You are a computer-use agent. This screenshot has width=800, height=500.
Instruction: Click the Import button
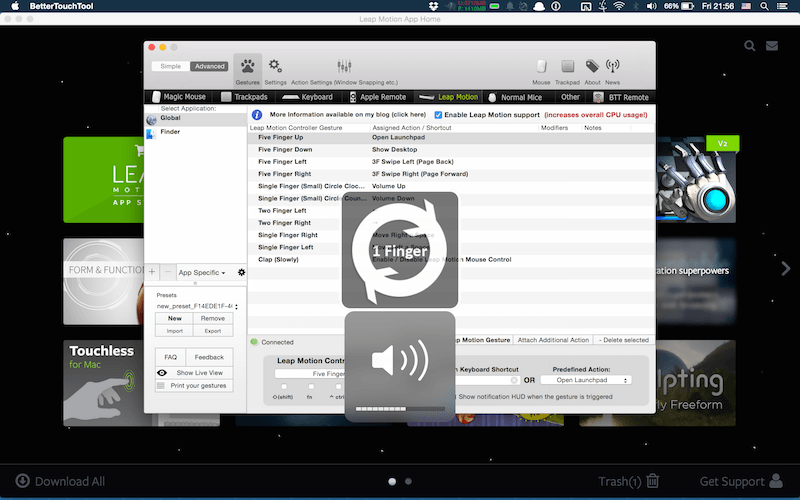[x=174, y=331]
